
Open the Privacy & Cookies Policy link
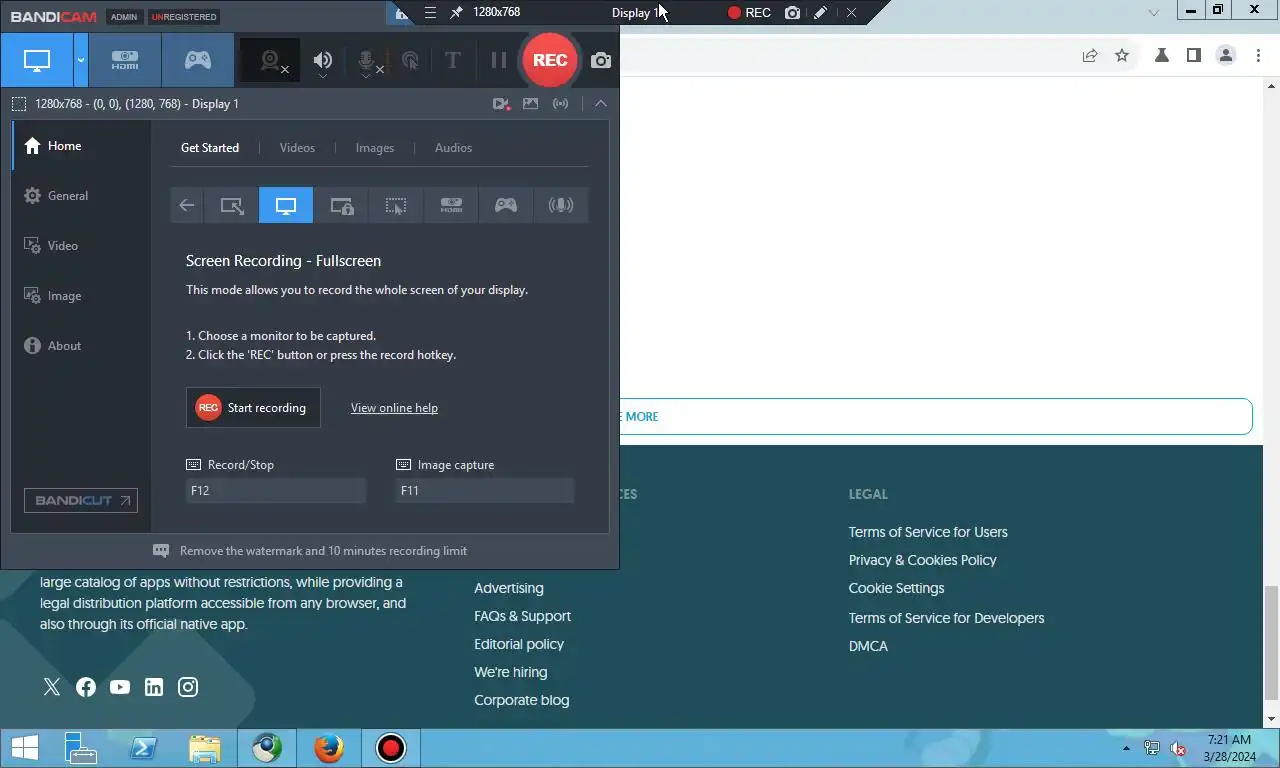click(923, 560)
